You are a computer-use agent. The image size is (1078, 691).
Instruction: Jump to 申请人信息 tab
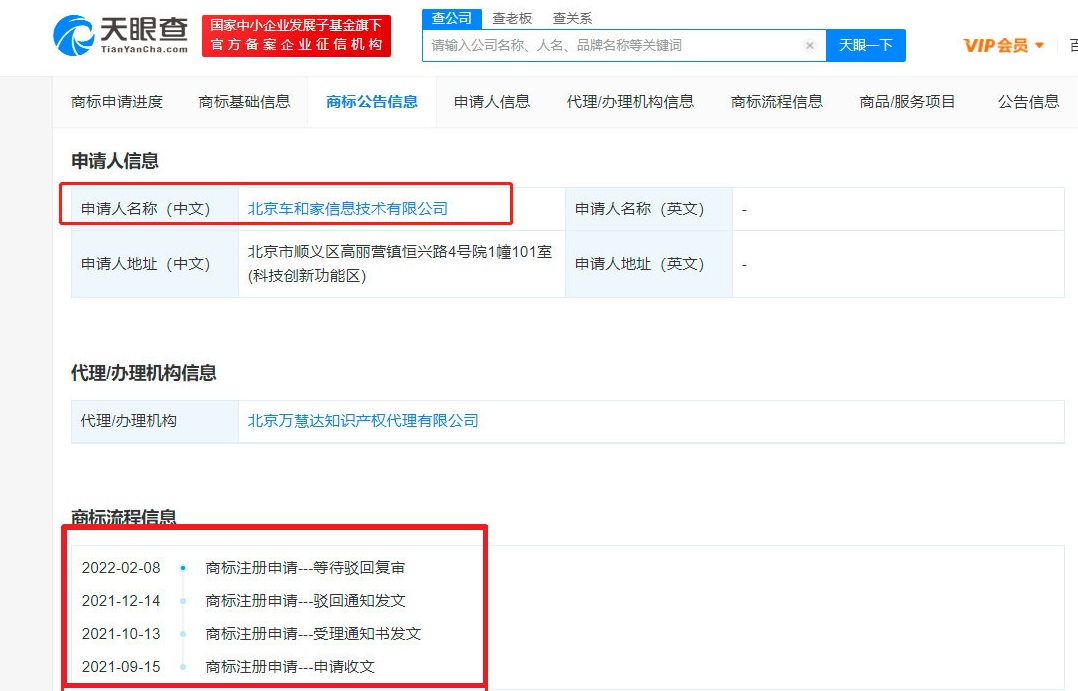tap(492, 101)
